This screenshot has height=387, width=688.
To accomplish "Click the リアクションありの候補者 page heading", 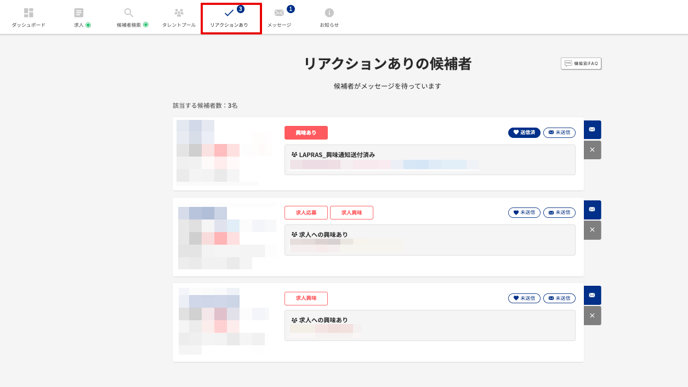I will point(387,64).
